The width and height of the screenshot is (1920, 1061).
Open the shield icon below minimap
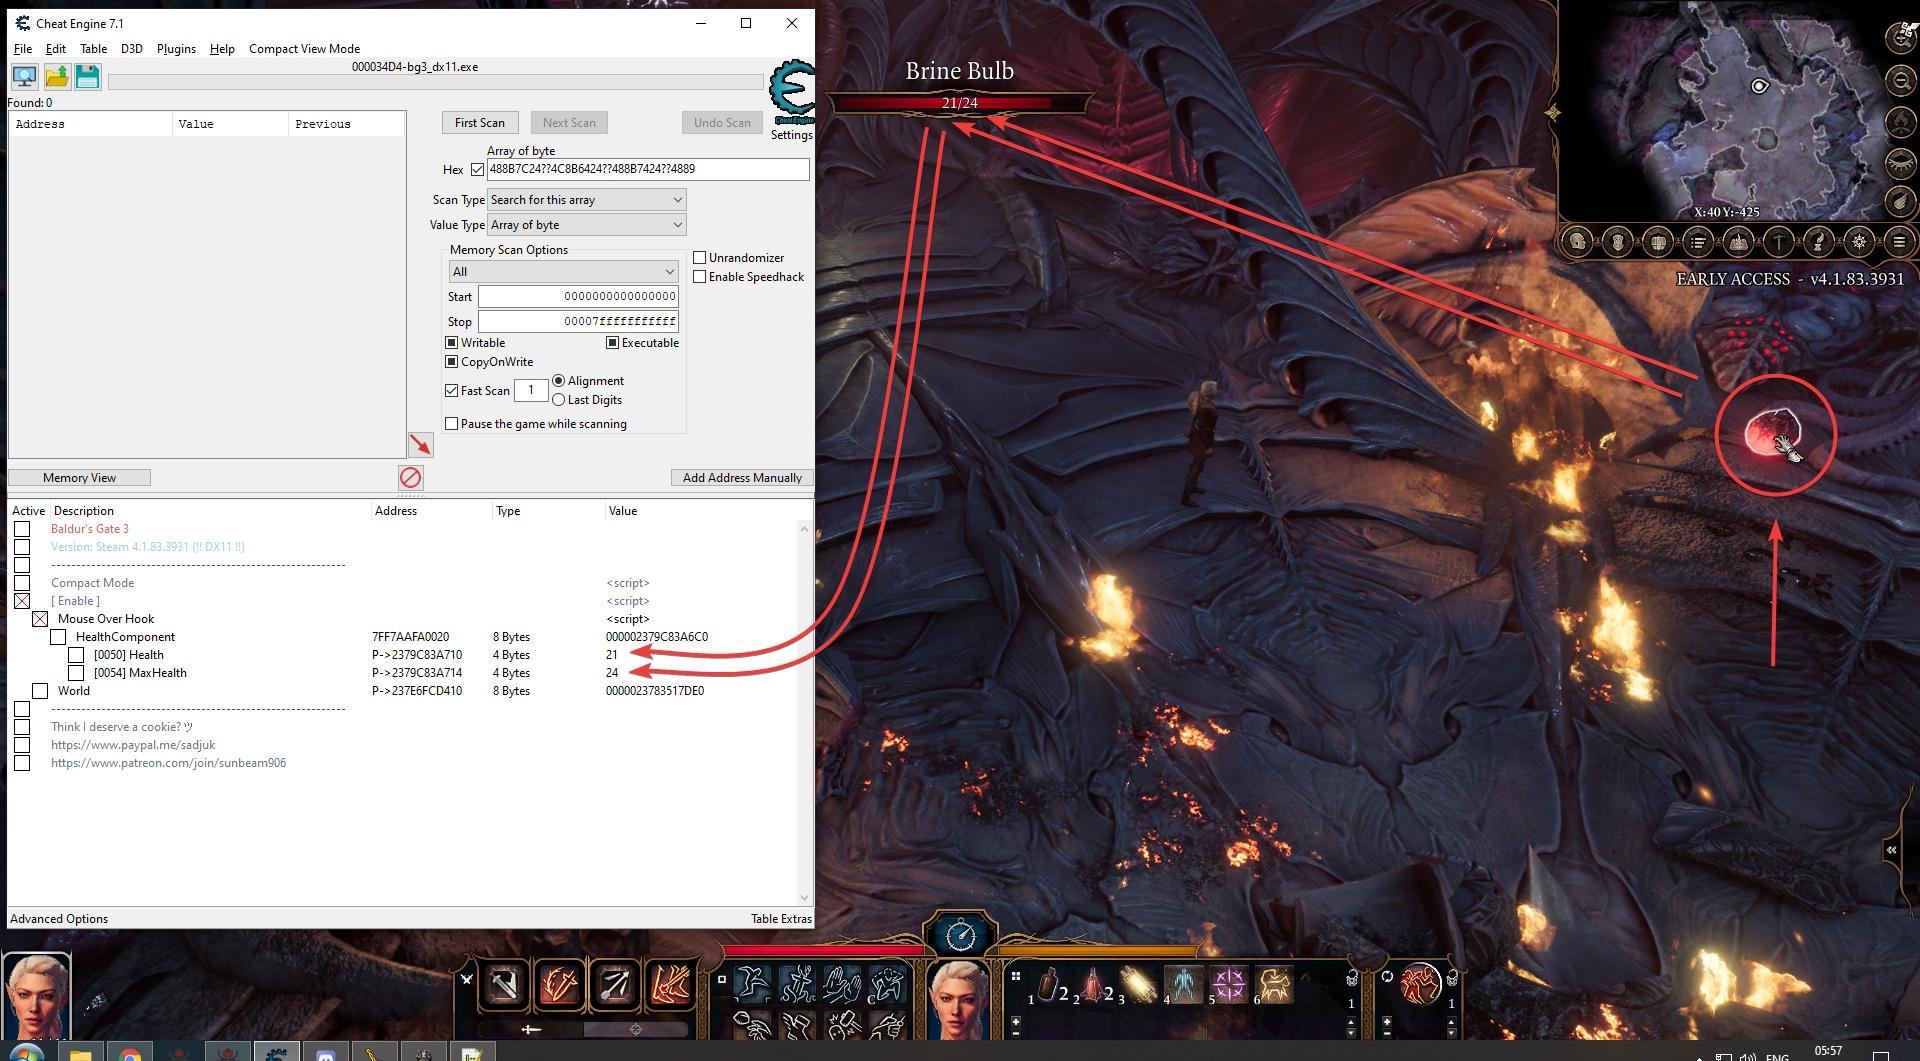pyautogui.click(x=1618, y=241)
